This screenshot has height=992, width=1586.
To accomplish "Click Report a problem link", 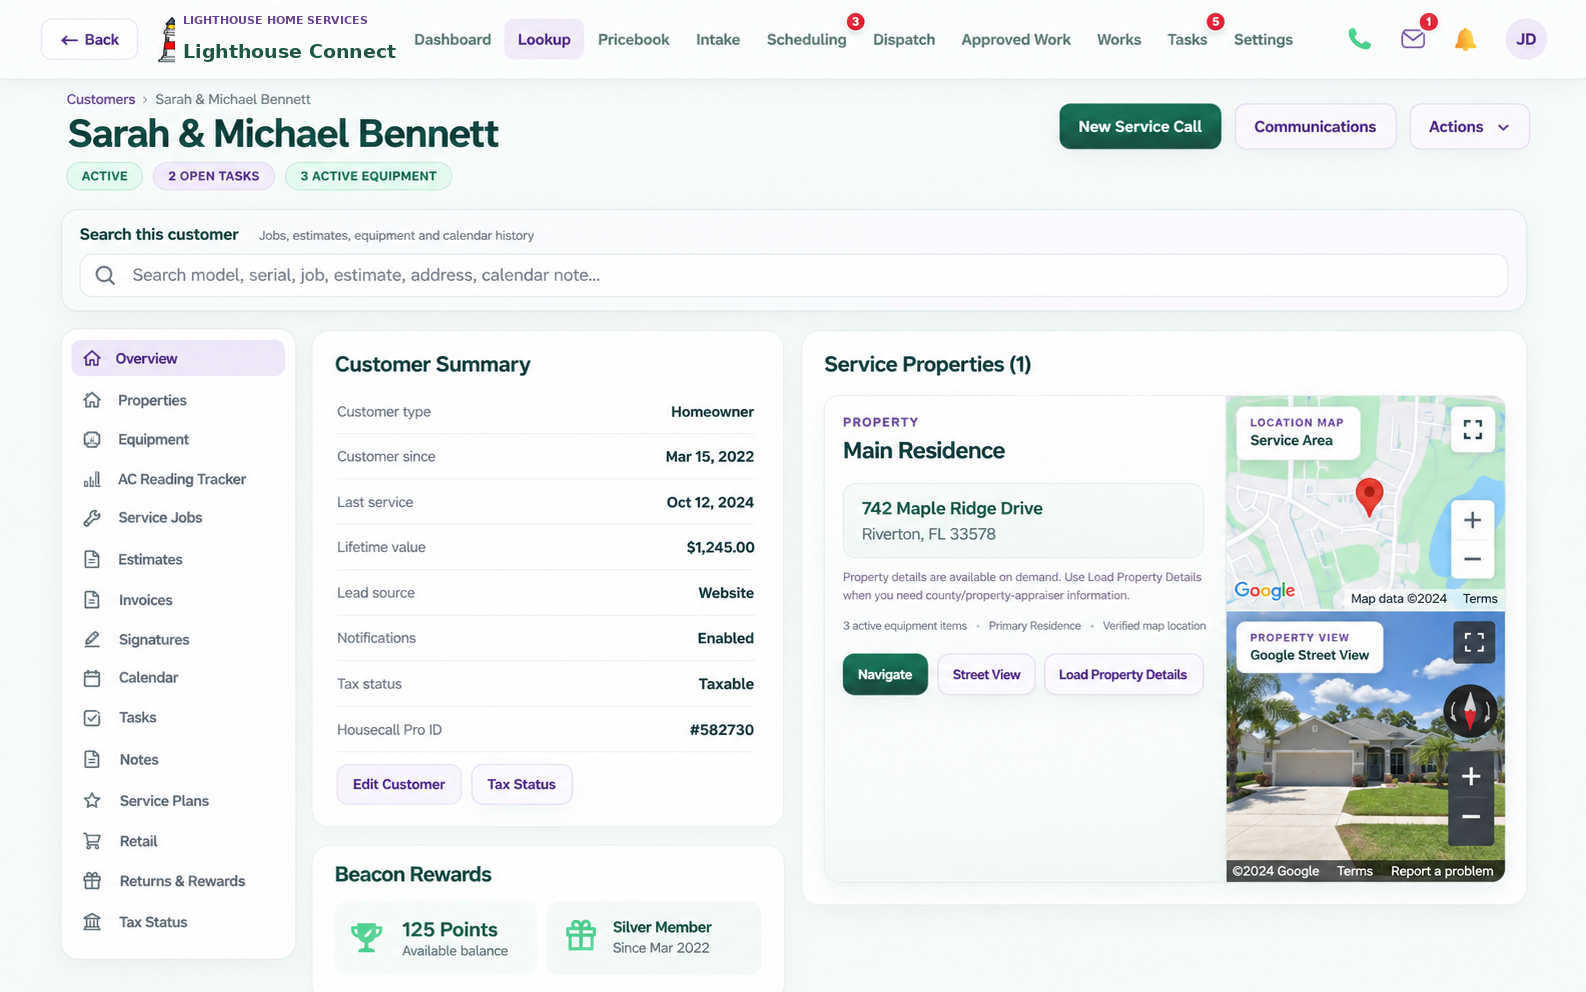I will [1442, 871].
